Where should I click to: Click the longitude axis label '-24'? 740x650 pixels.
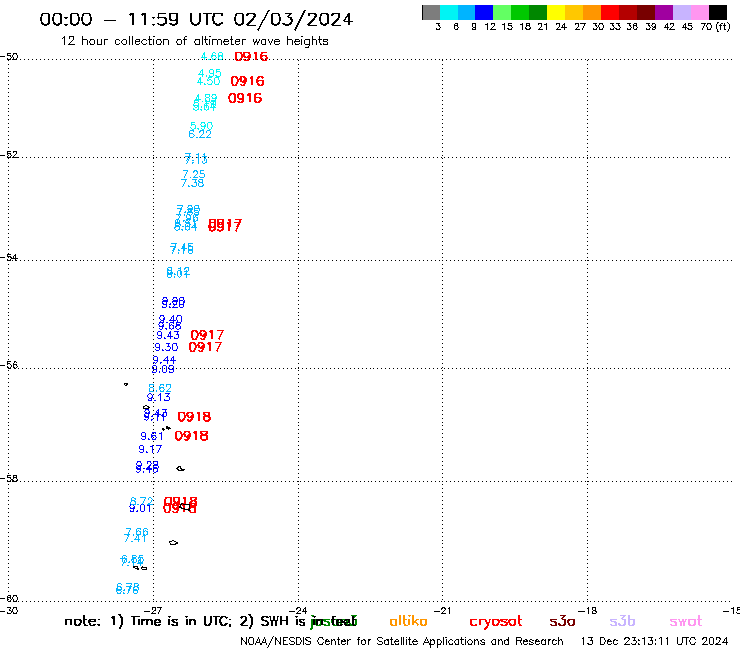coord(298,610)
